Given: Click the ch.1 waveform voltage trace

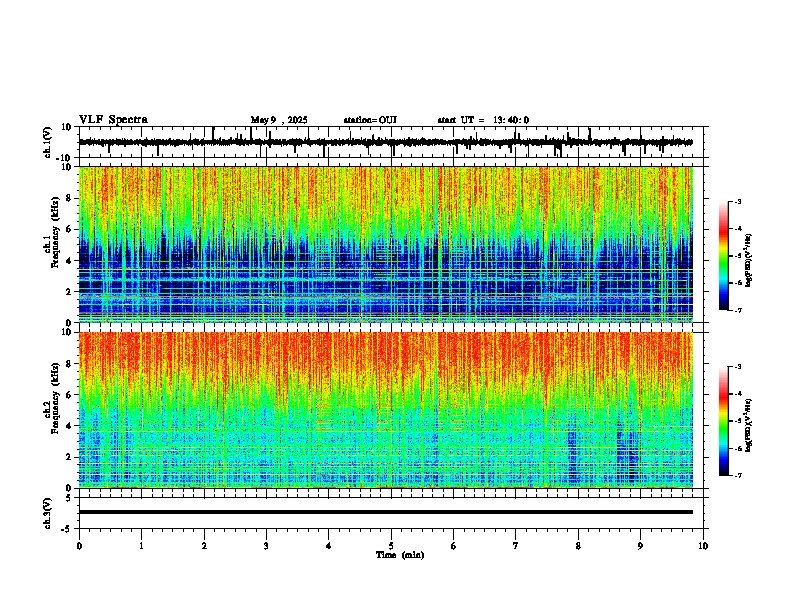Looking at the screenshot, I should click(386, 142).
